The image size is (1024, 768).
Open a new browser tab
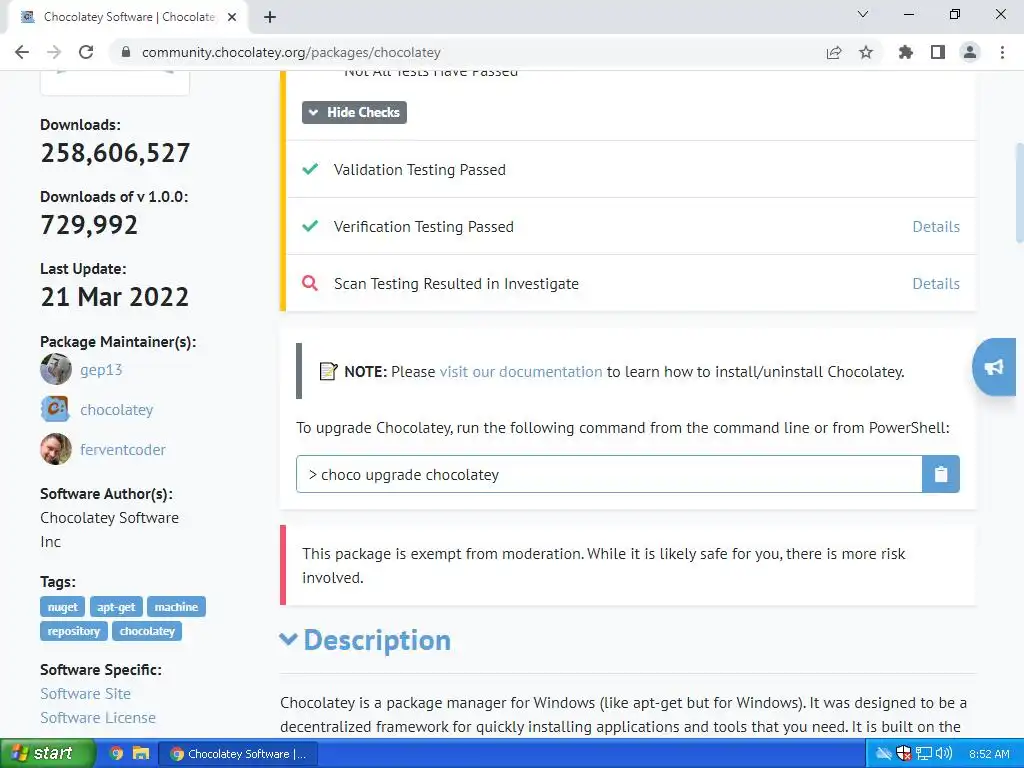point(270,17)
